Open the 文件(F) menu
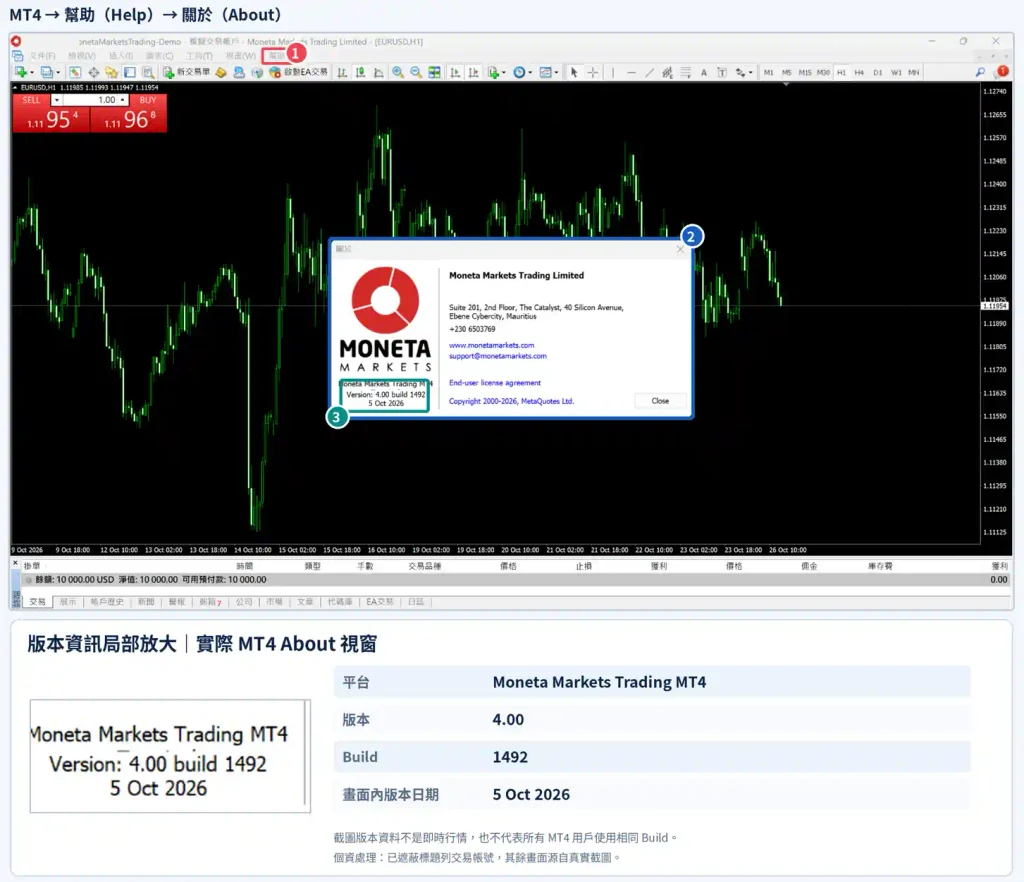 tap(43, 56)
